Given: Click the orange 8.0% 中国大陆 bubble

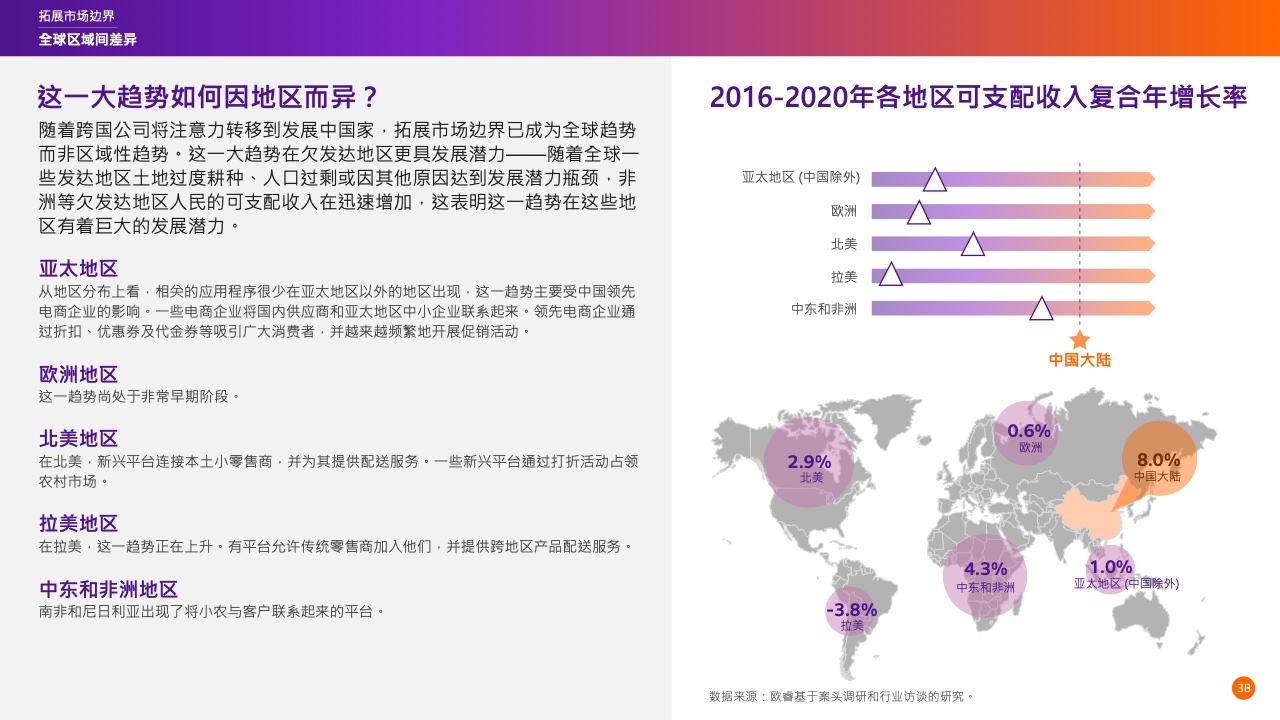Looking at the screenshot, I should (x=1157, y=461).
